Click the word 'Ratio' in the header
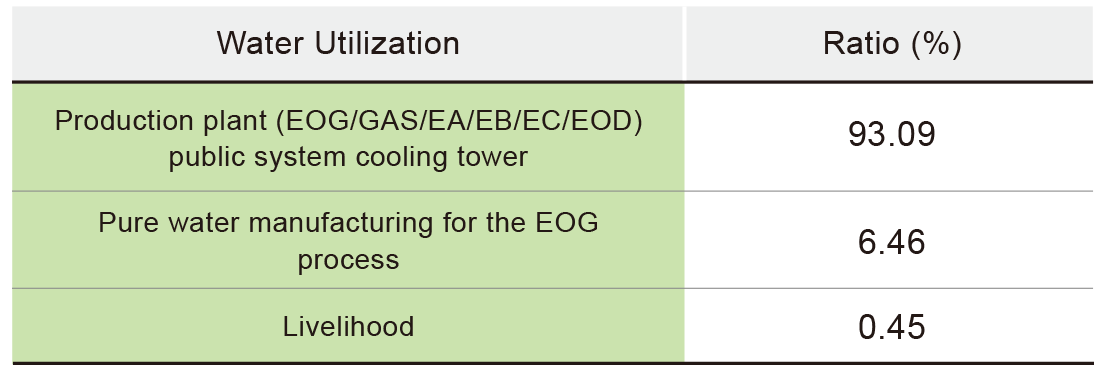The width and height of the screenshot is (1100, 370). (861, 44)
